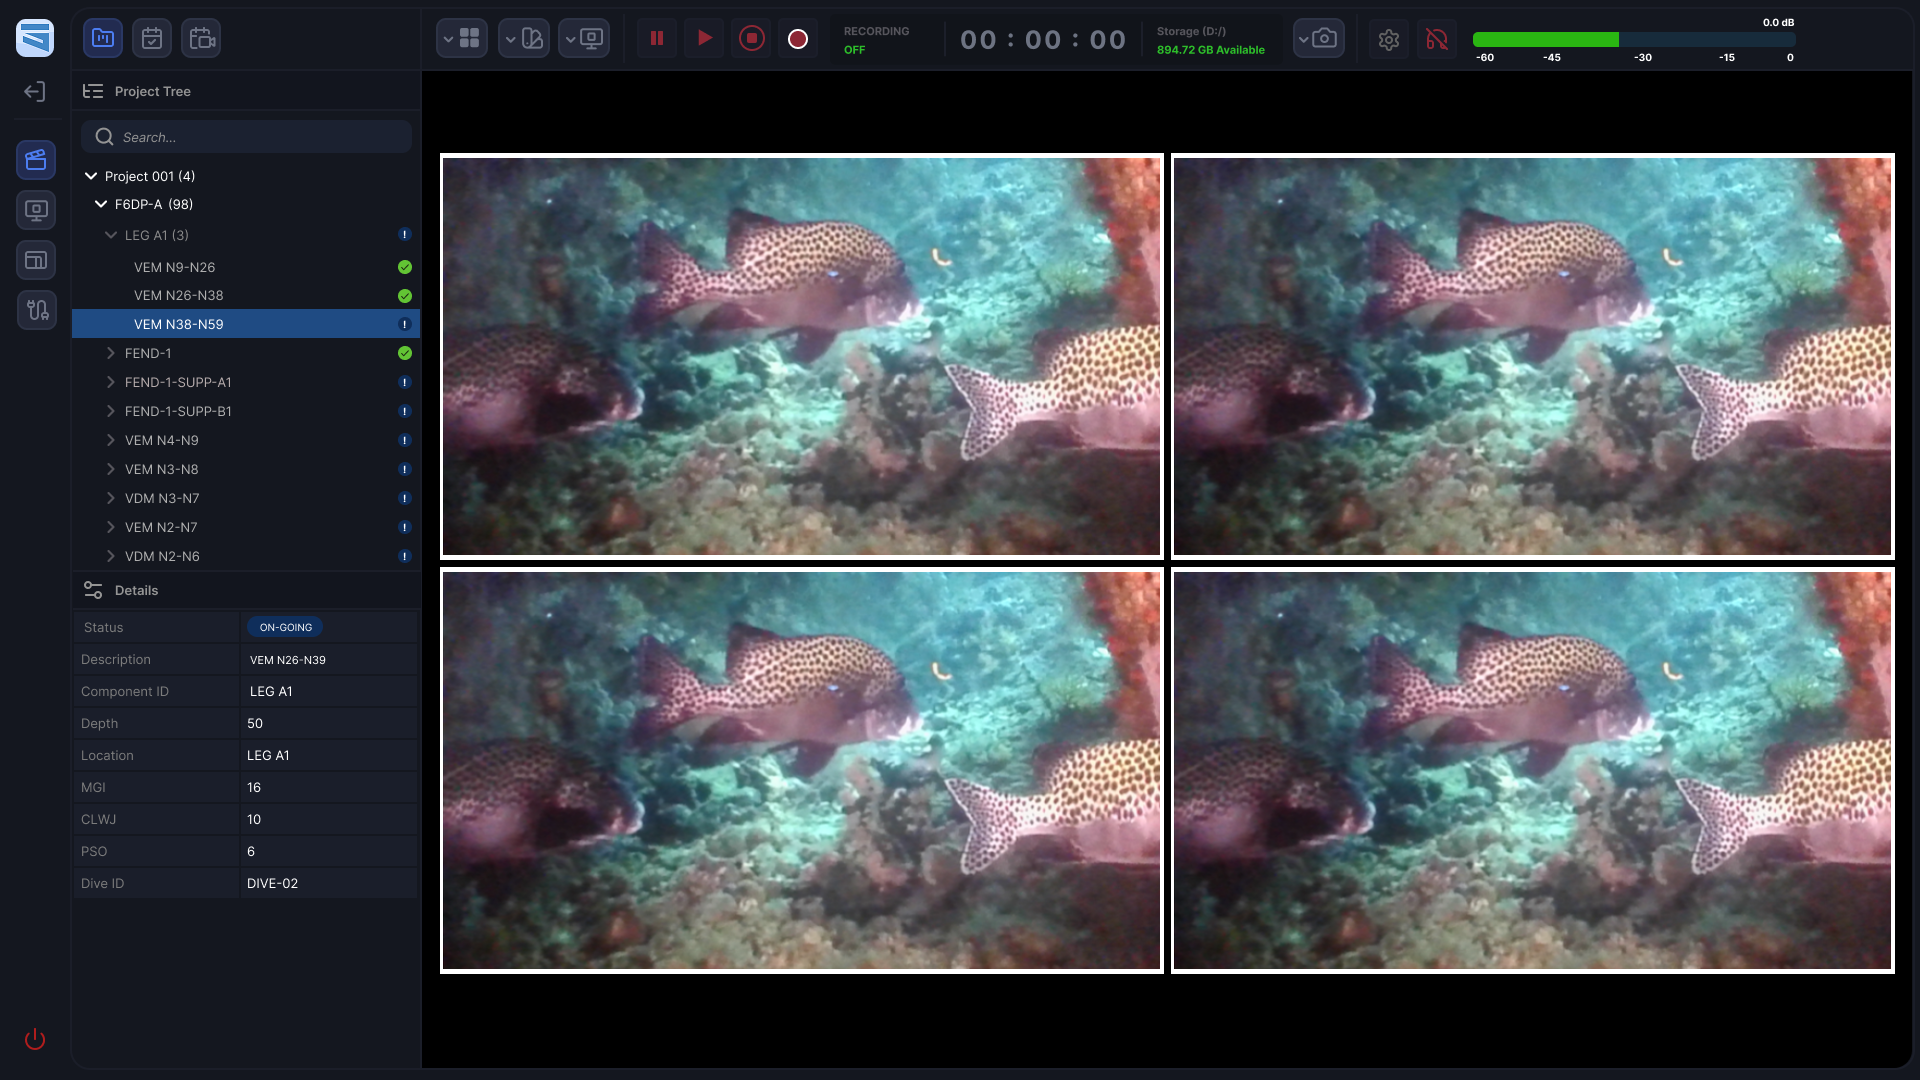Collapse the F6DP-A tree node
Screen dimensions: 1920x1080
click(x=101, y=204)
